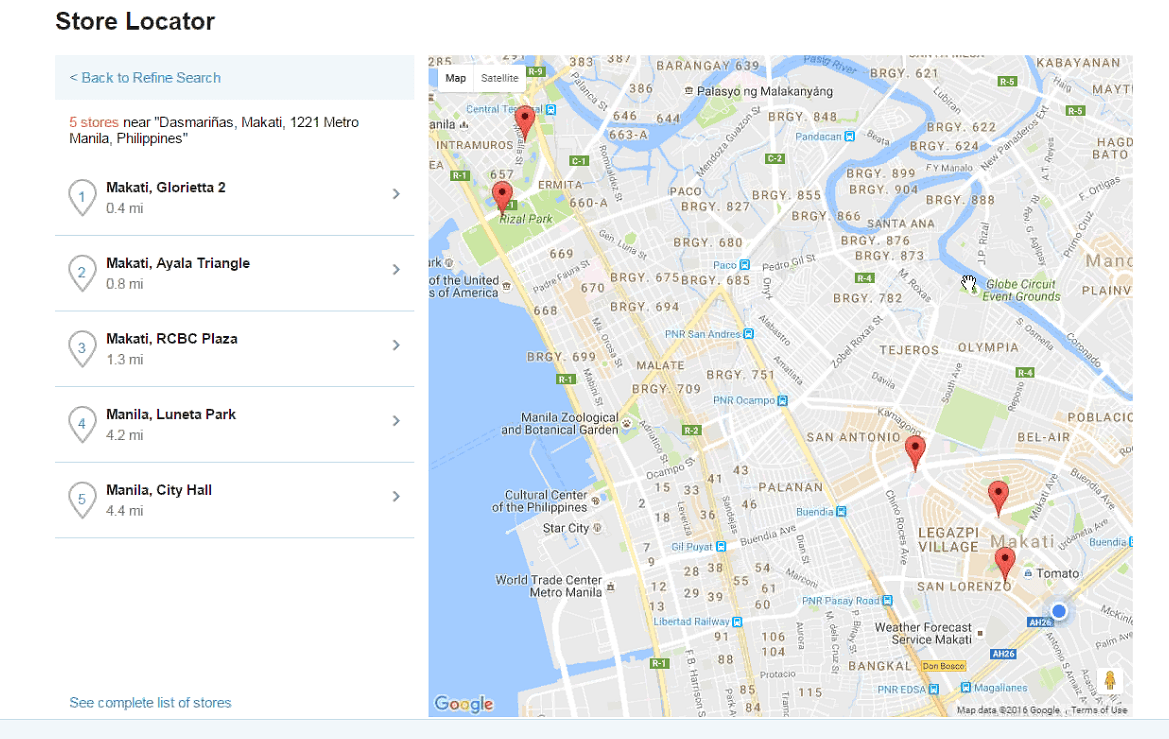Expand Manila, Luneta Park store chevron

[x=396, y=421]
